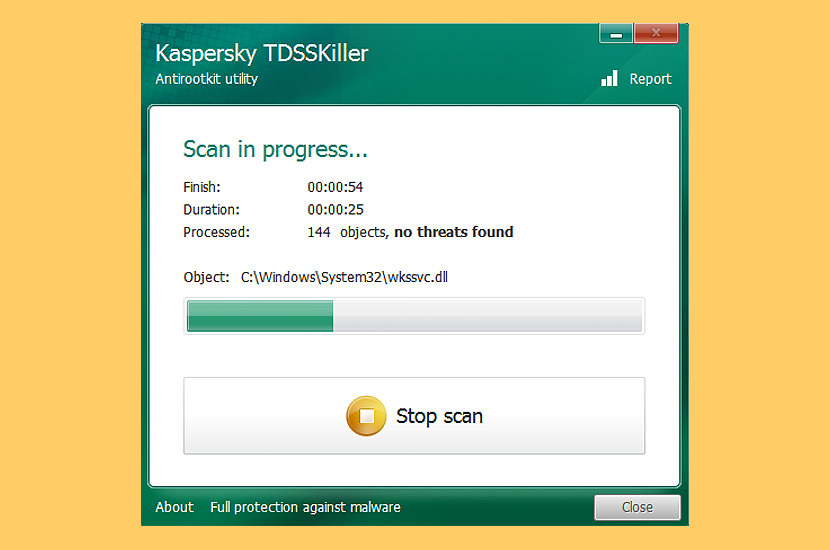The width and height of the screenshot is (830, 550).
Task: Minimize the TDSSKiller window
Action: [x=616, y=34]
